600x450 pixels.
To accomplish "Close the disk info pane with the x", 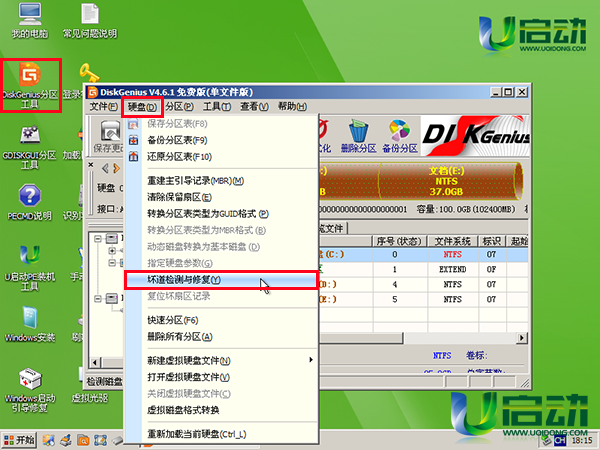I will point(91,165).
